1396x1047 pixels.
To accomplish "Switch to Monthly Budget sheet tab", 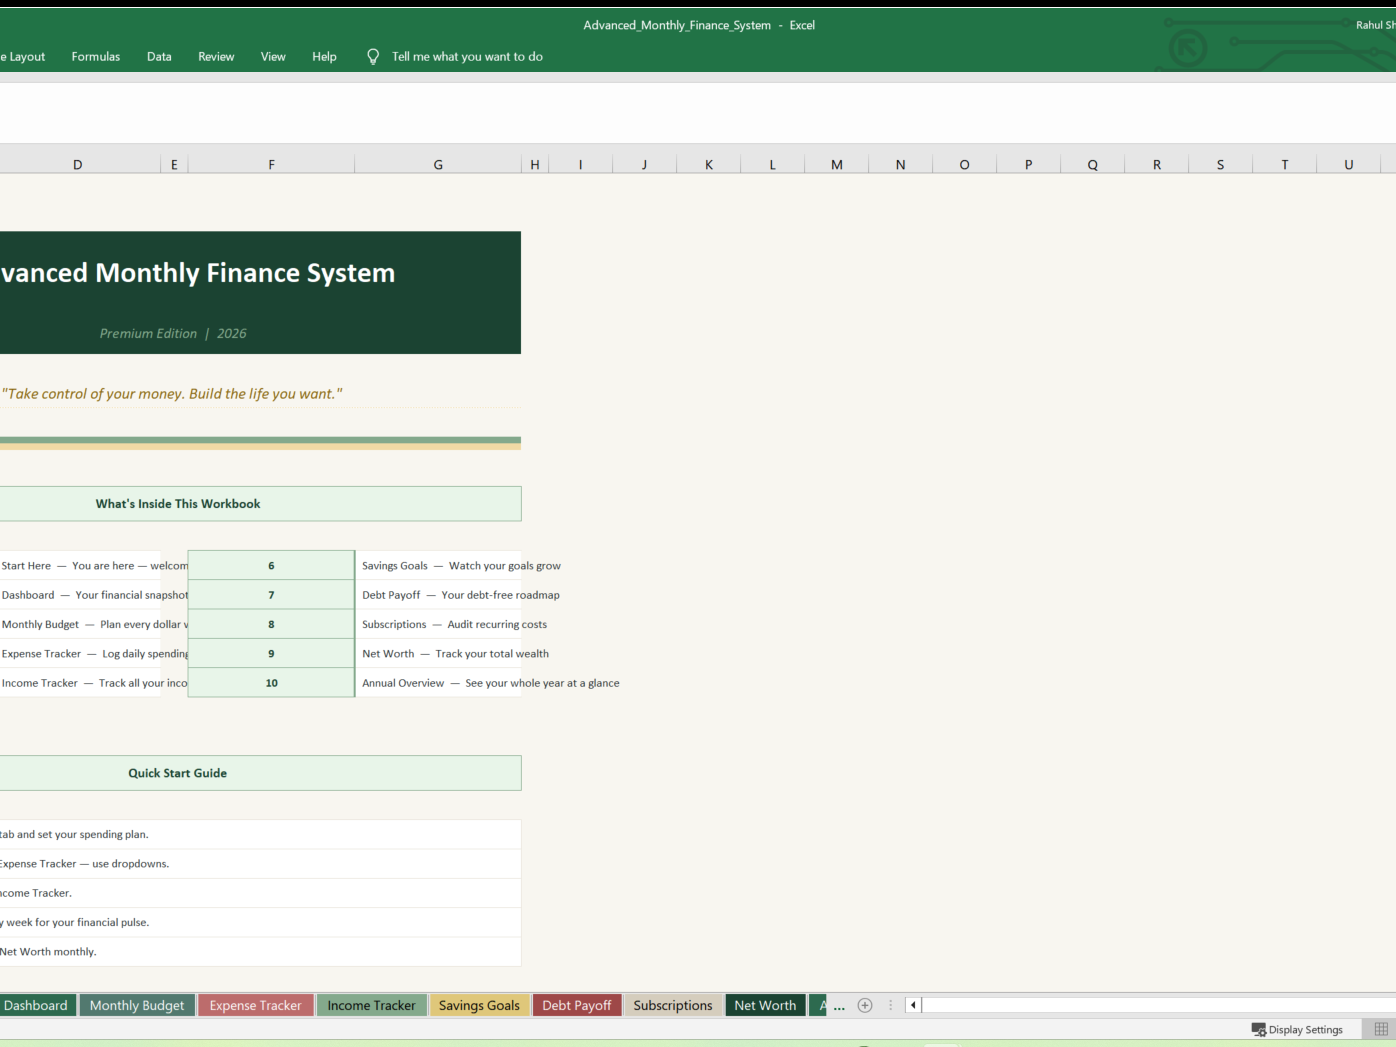I will tap(137, 1005).
